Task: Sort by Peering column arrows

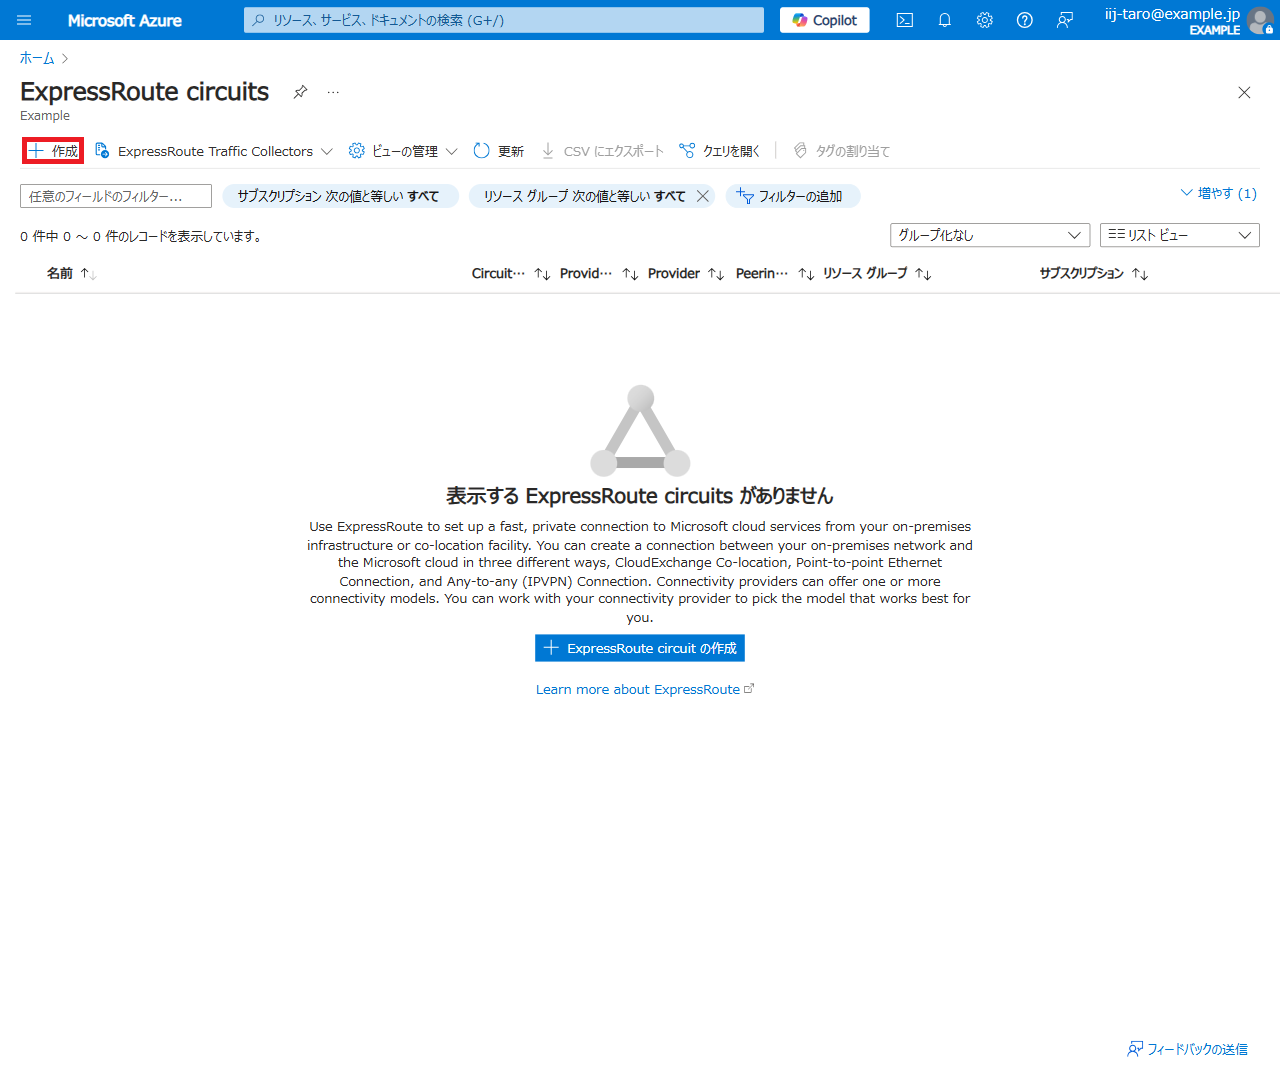Action: click(806, 273)
